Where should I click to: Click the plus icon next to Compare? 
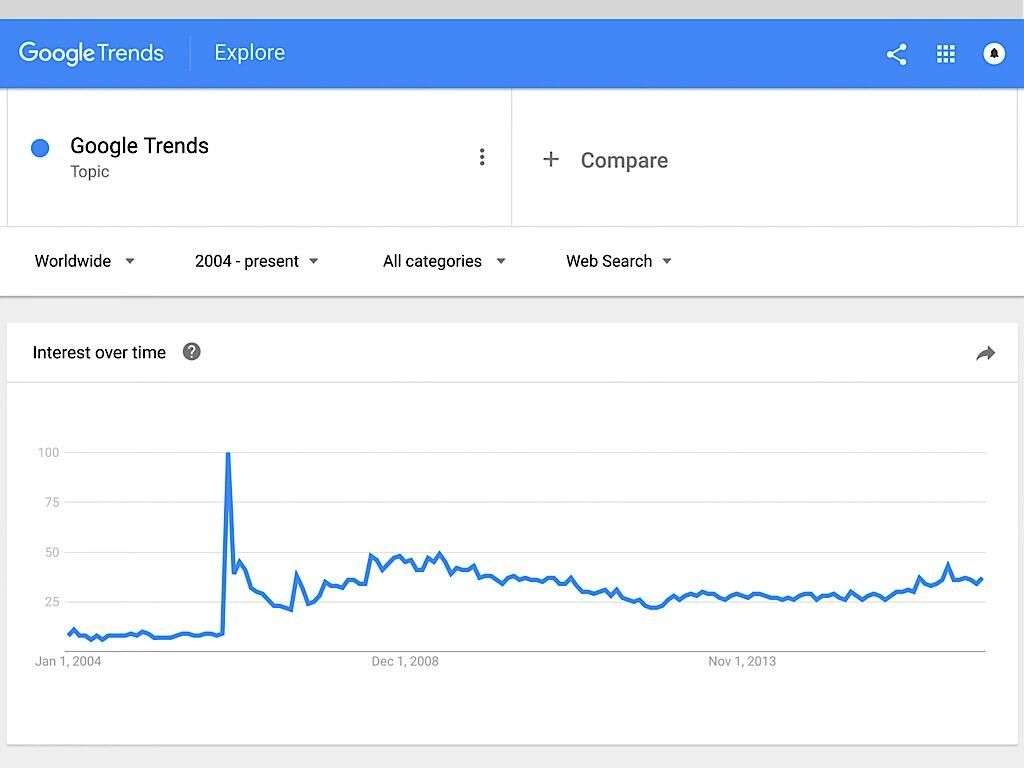point(550,159)
